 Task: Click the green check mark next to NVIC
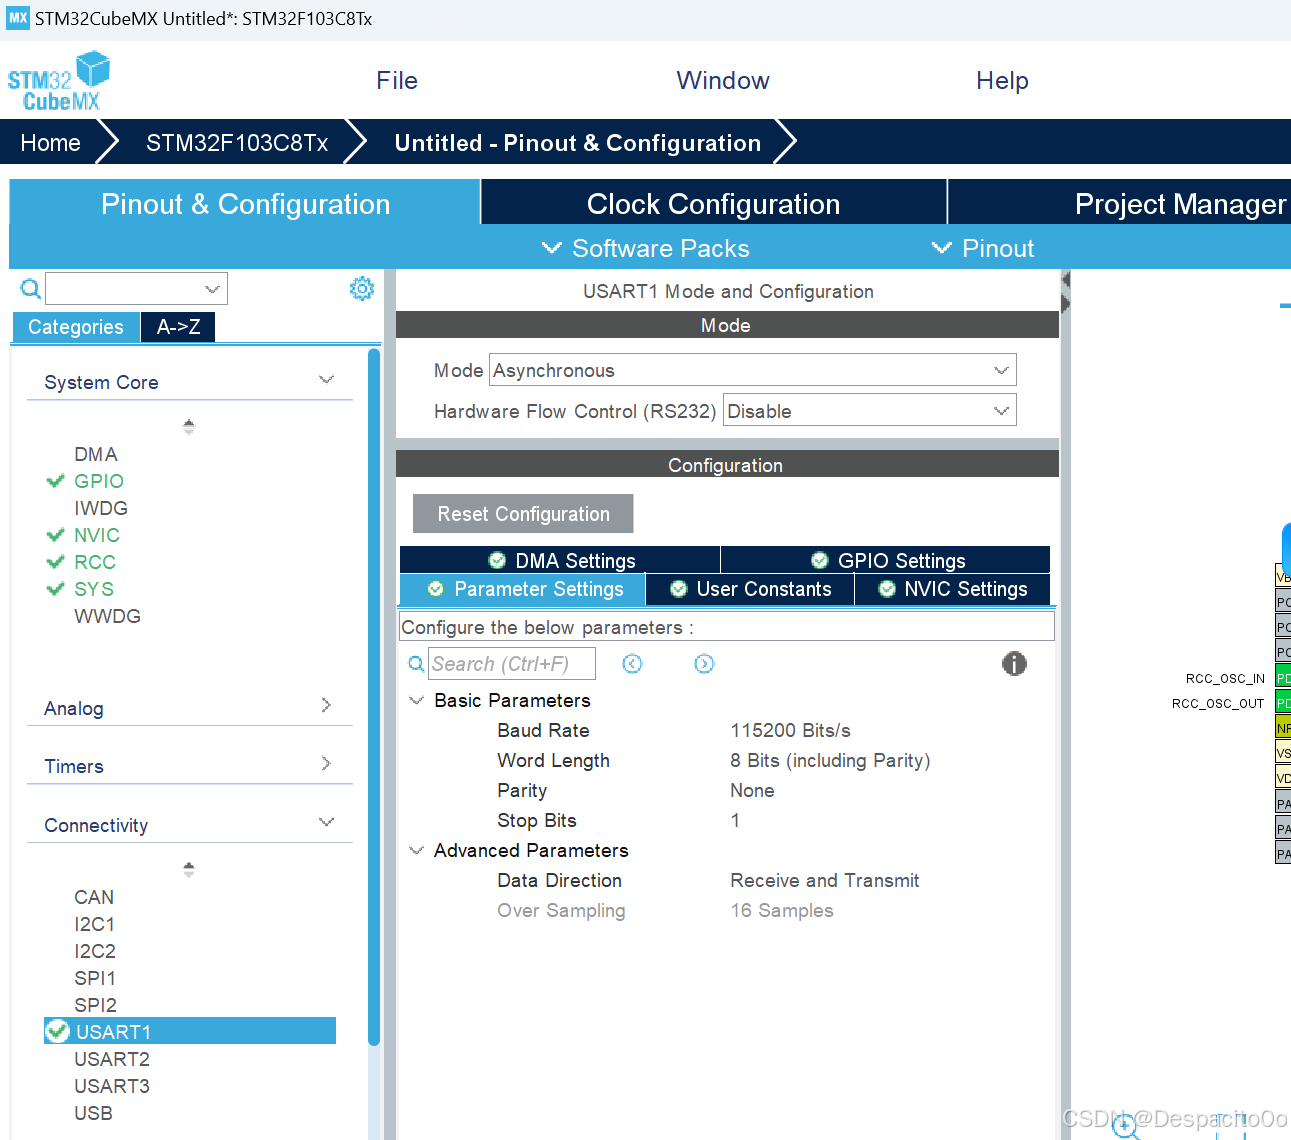(56, 535)
